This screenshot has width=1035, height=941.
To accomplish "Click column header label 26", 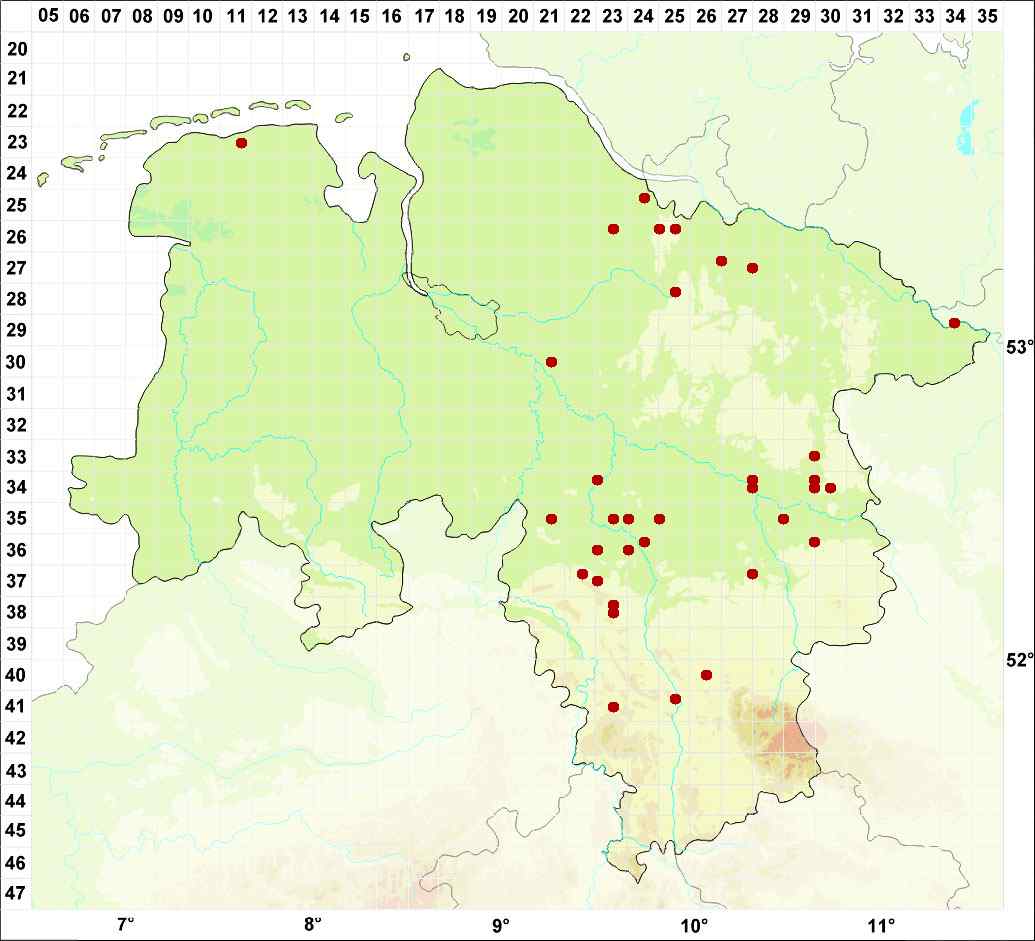I will [706, 15].
